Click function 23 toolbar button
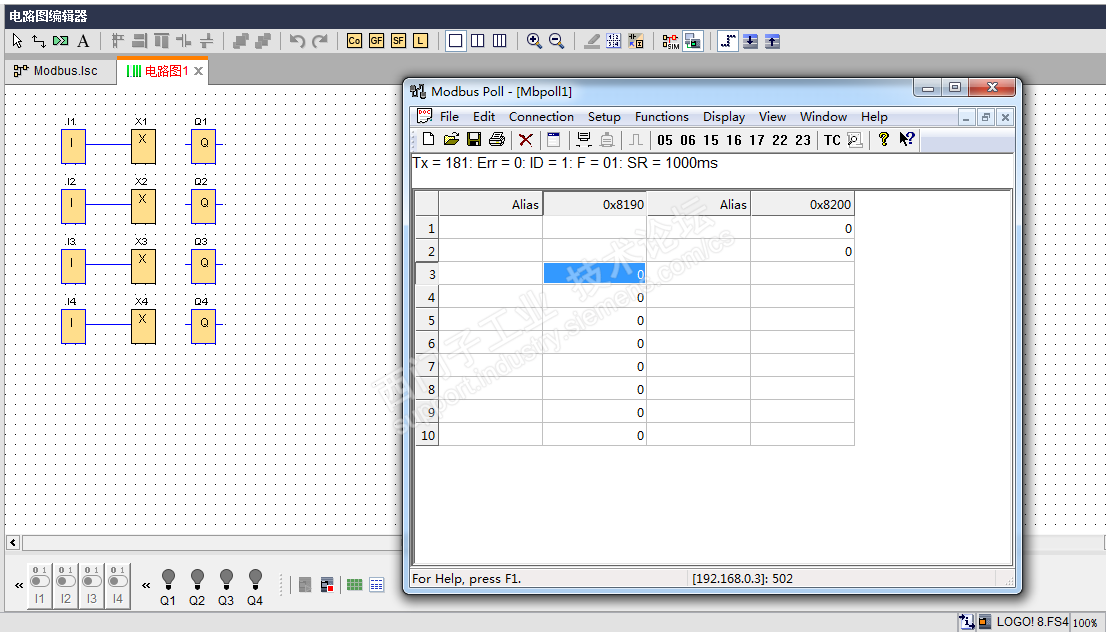Viewport: 1106px width, 632px height. point(803,140)
